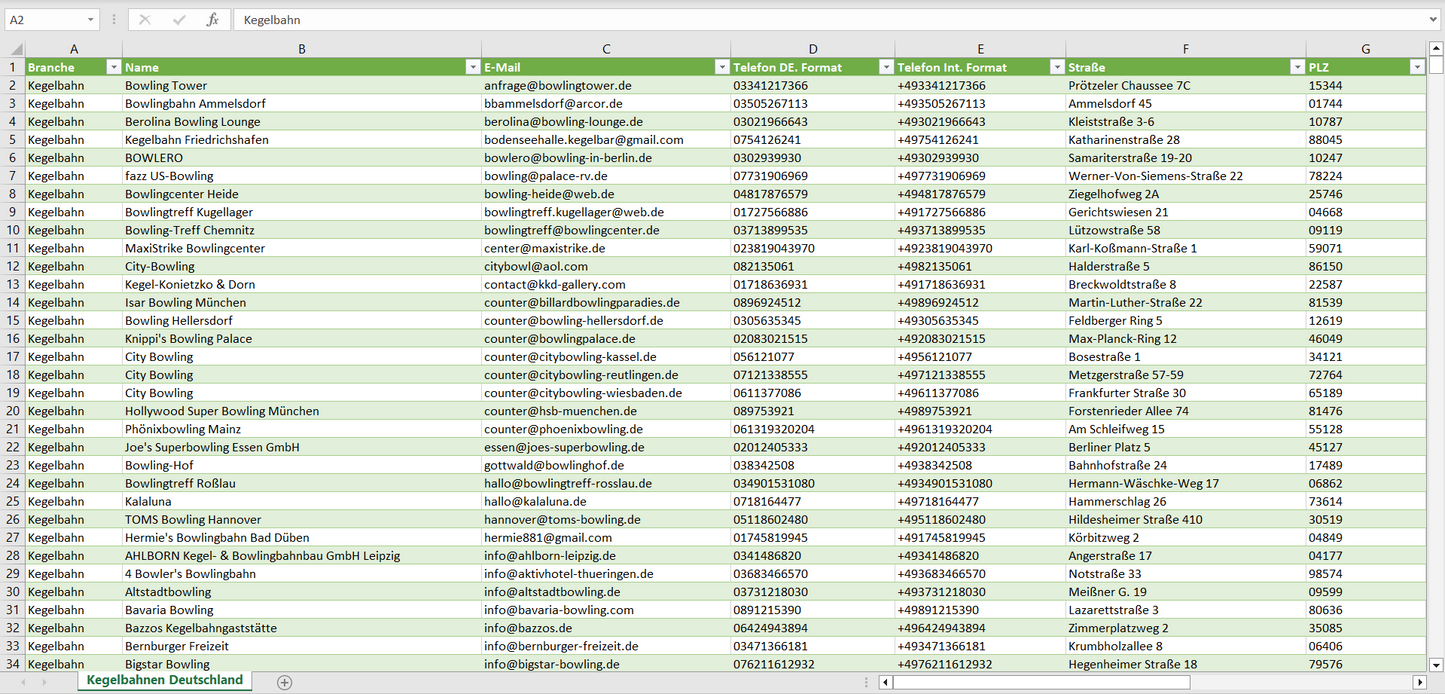This screenshot has height=694, width=1445.
Task: Expand the formula bar with chevron
Action: click(x=1435, y=20)
